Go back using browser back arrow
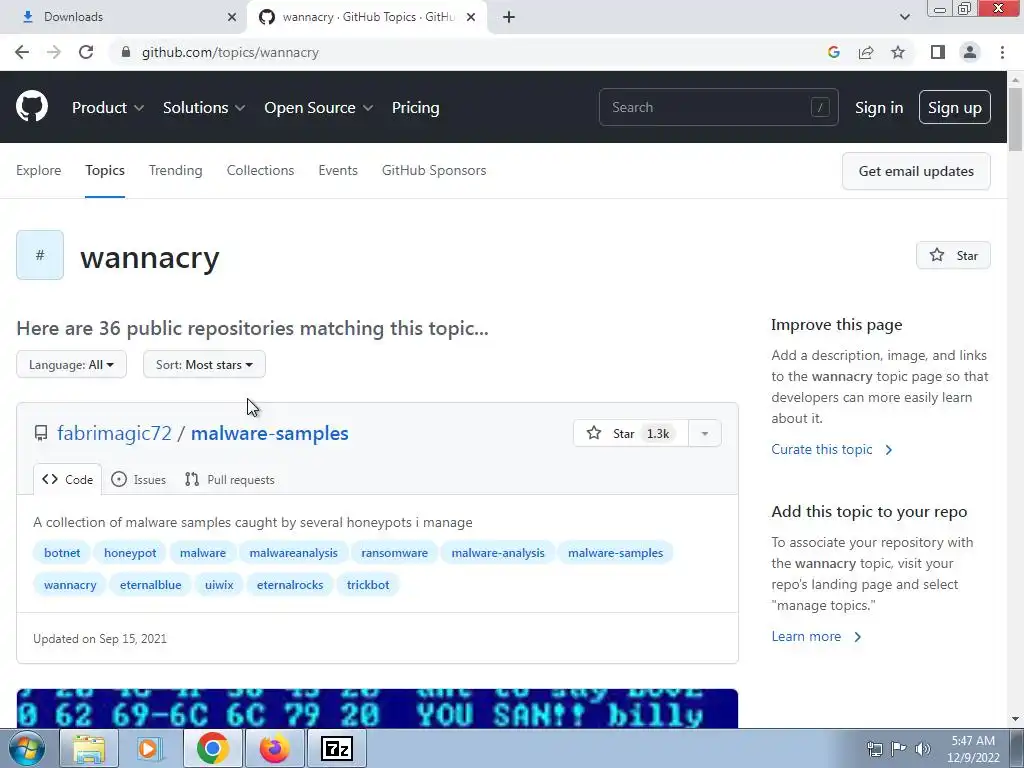Image resolution: width=1024 pixels, height=768 pixels. pyautogui.click(x=22, y=52)
